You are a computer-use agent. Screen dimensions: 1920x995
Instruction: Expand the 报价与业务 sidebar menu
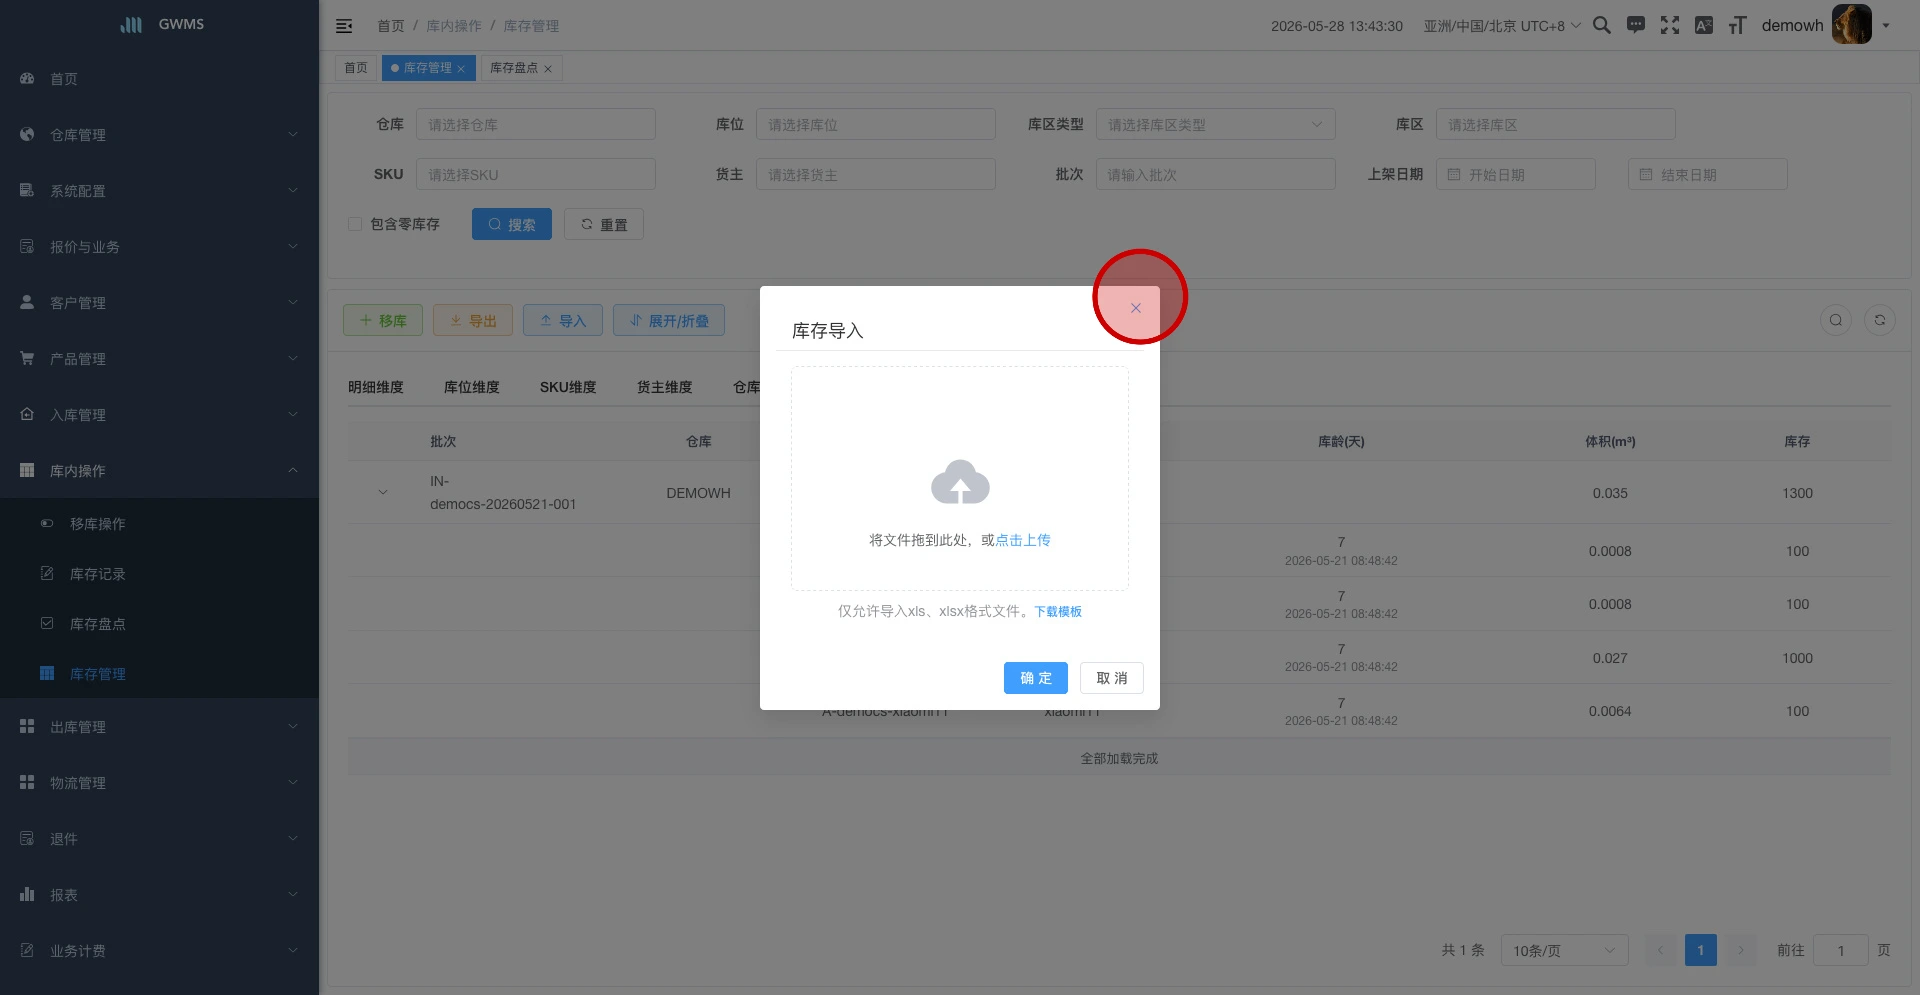[x=160, y=246]
